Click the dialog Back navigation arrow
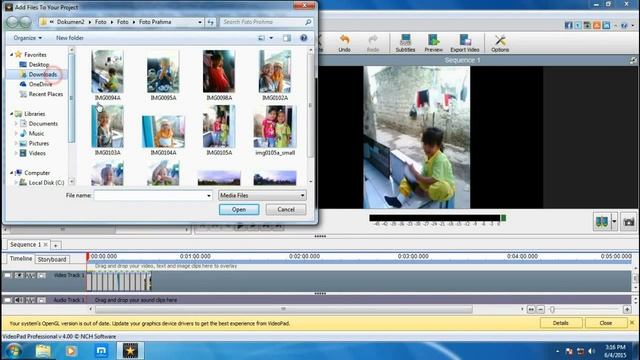 pyautogui.click(x=12, y=22)
